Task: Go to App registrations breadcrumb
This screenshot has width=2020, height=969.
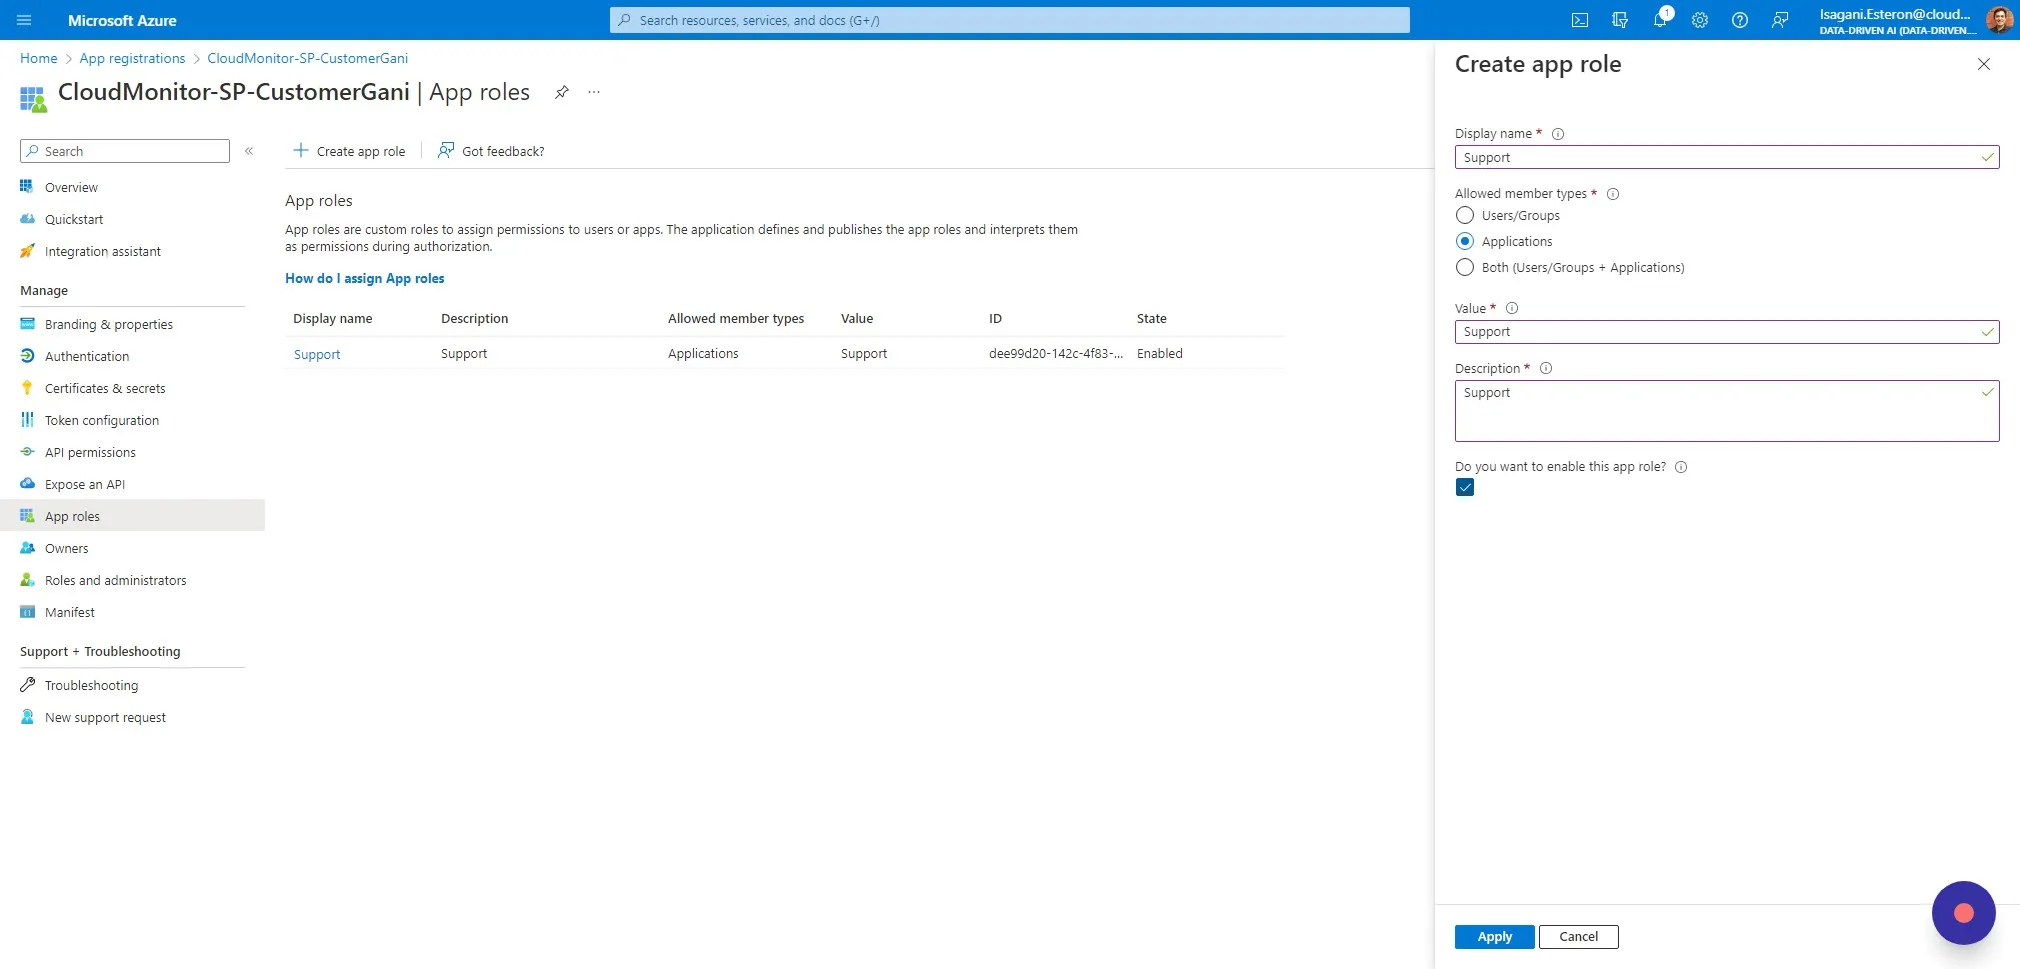Action: (132, 58)
